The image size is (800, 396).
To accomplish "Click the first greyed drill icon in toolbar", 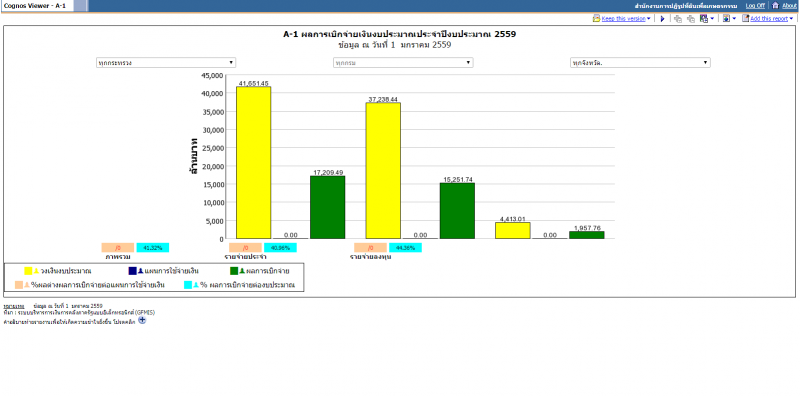I will click(x=678, y=19).
